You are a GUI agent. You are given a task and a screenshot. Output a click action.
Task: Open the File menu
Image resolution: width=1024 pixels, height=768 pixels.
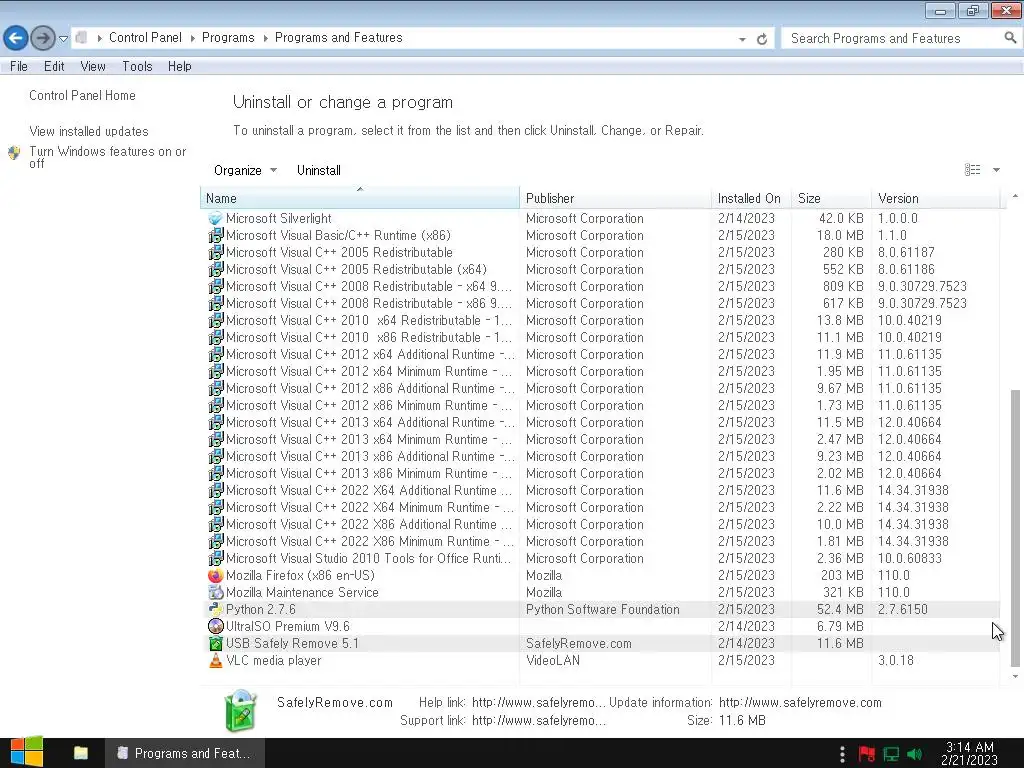(19, 66)
